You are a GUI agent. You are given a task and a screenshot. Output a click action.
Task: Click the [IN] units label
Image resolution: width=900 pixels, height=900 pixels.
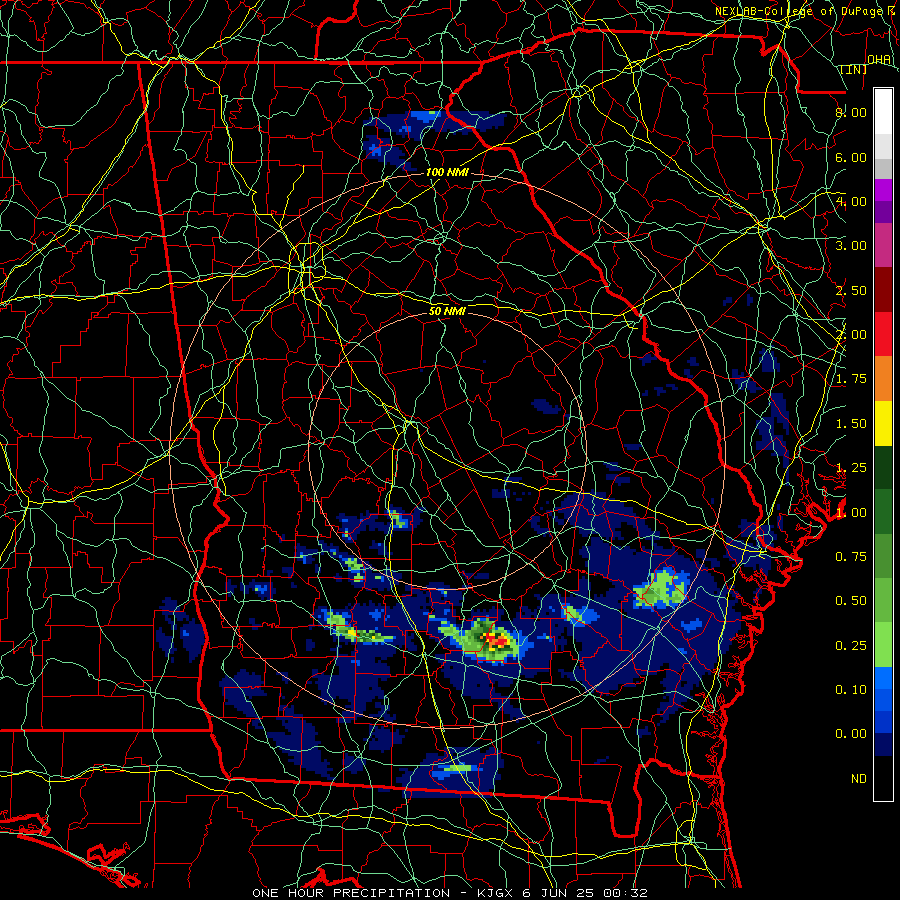click(x=854, y=69)
